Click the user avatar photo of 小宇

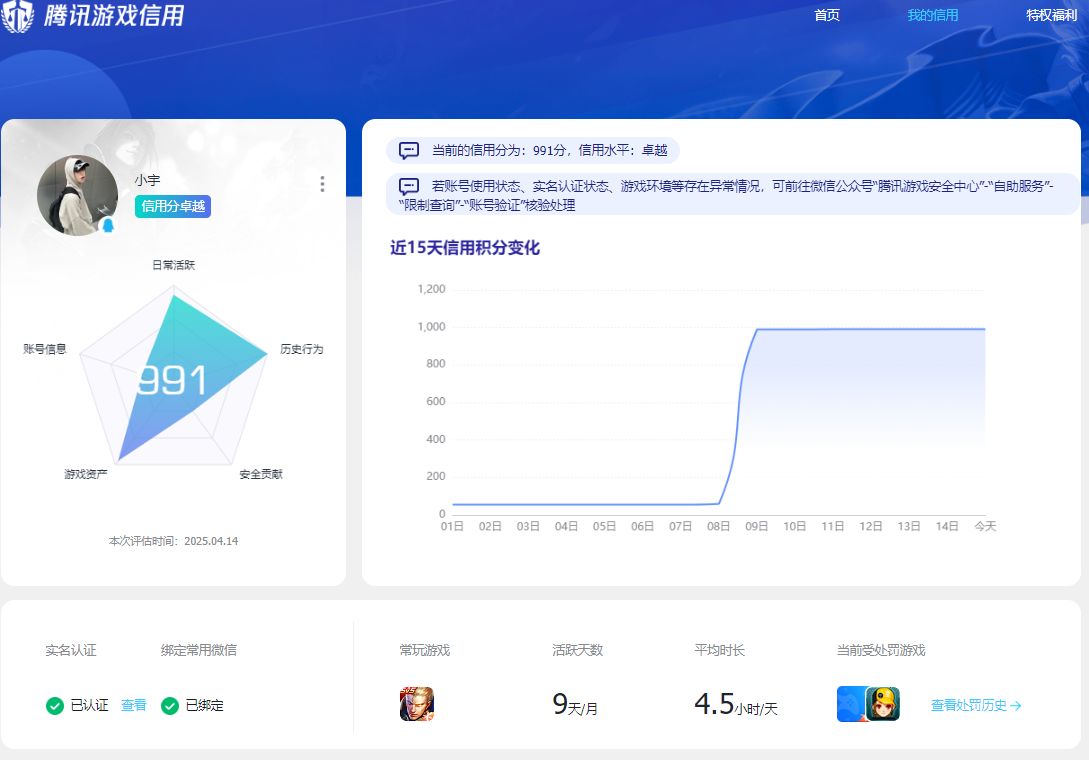(x=77, y=195)
